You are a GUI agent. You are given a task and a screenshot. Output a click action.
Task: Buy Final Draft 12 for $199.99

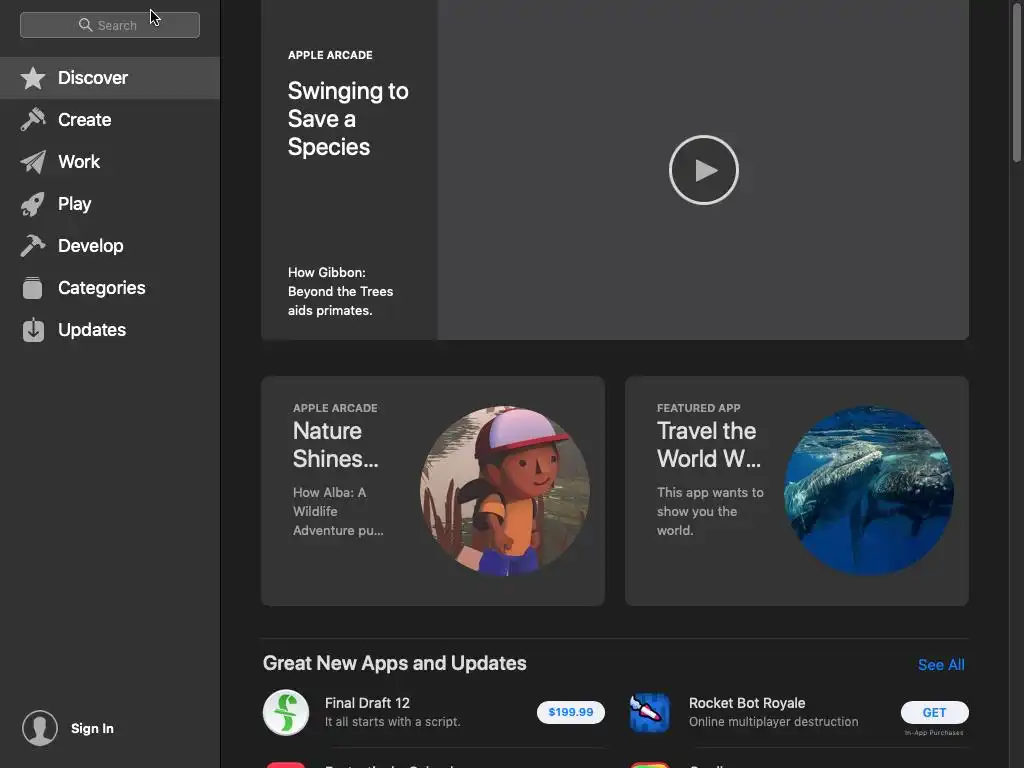coord(571,712)
